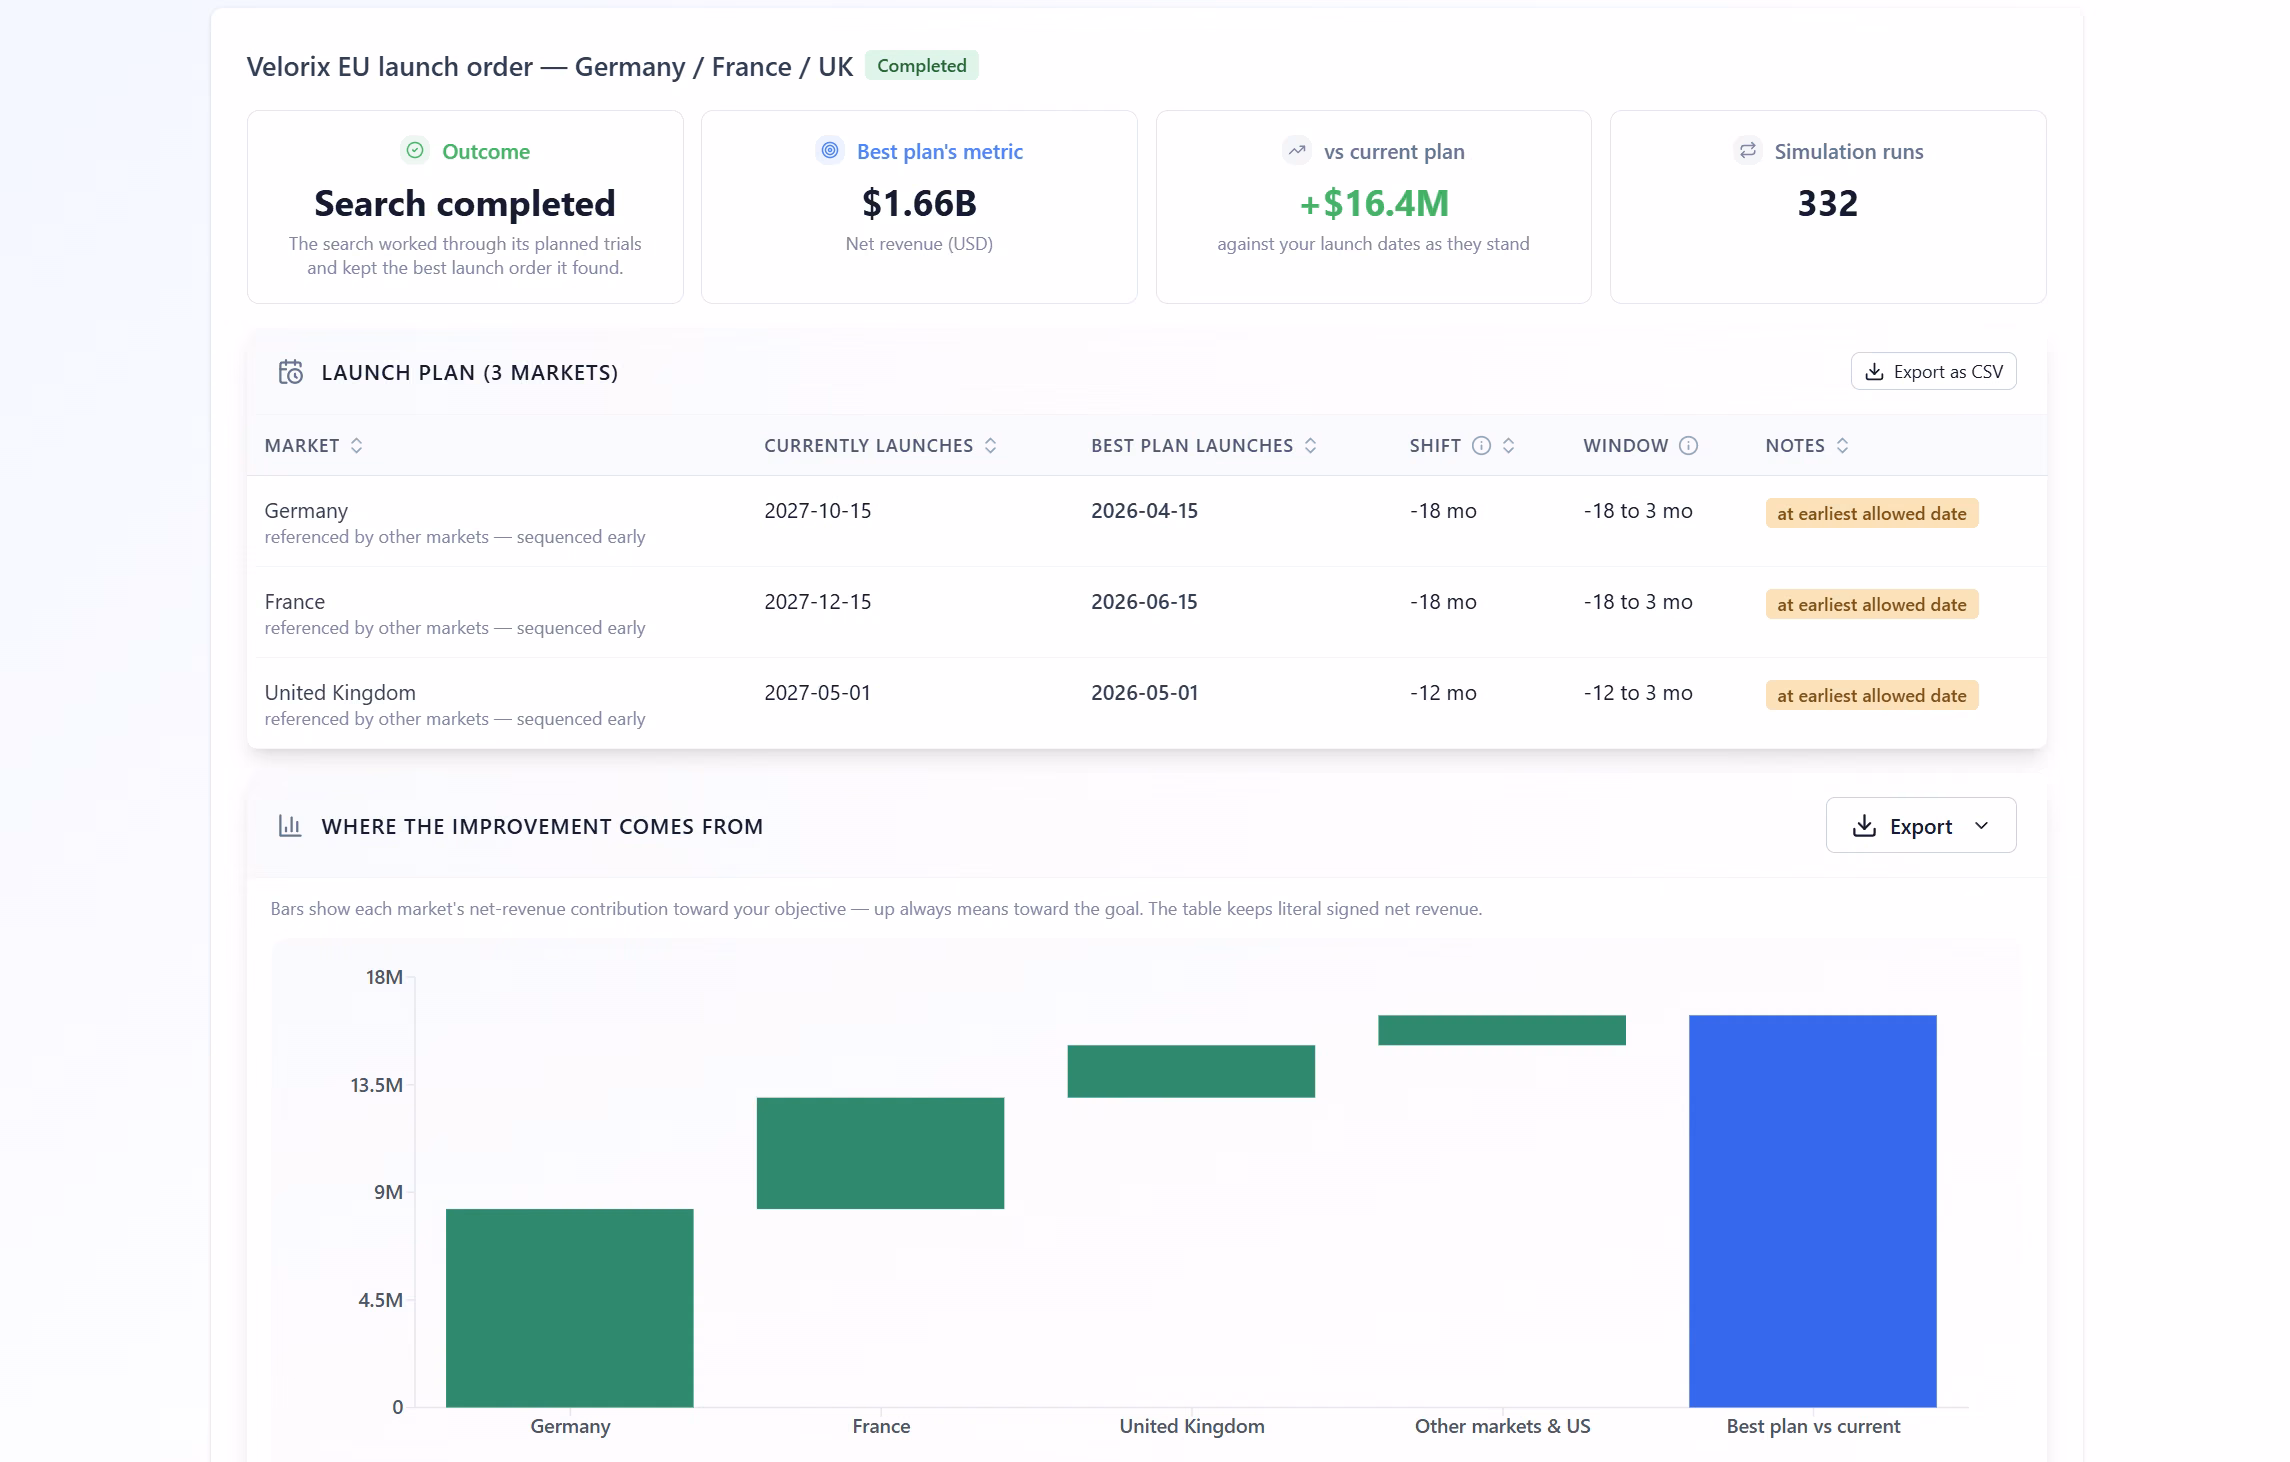The height and width of the screenshot is (1462, 2290).
Task: Click the France green chart bar
Action: (x=880, y=1153)
